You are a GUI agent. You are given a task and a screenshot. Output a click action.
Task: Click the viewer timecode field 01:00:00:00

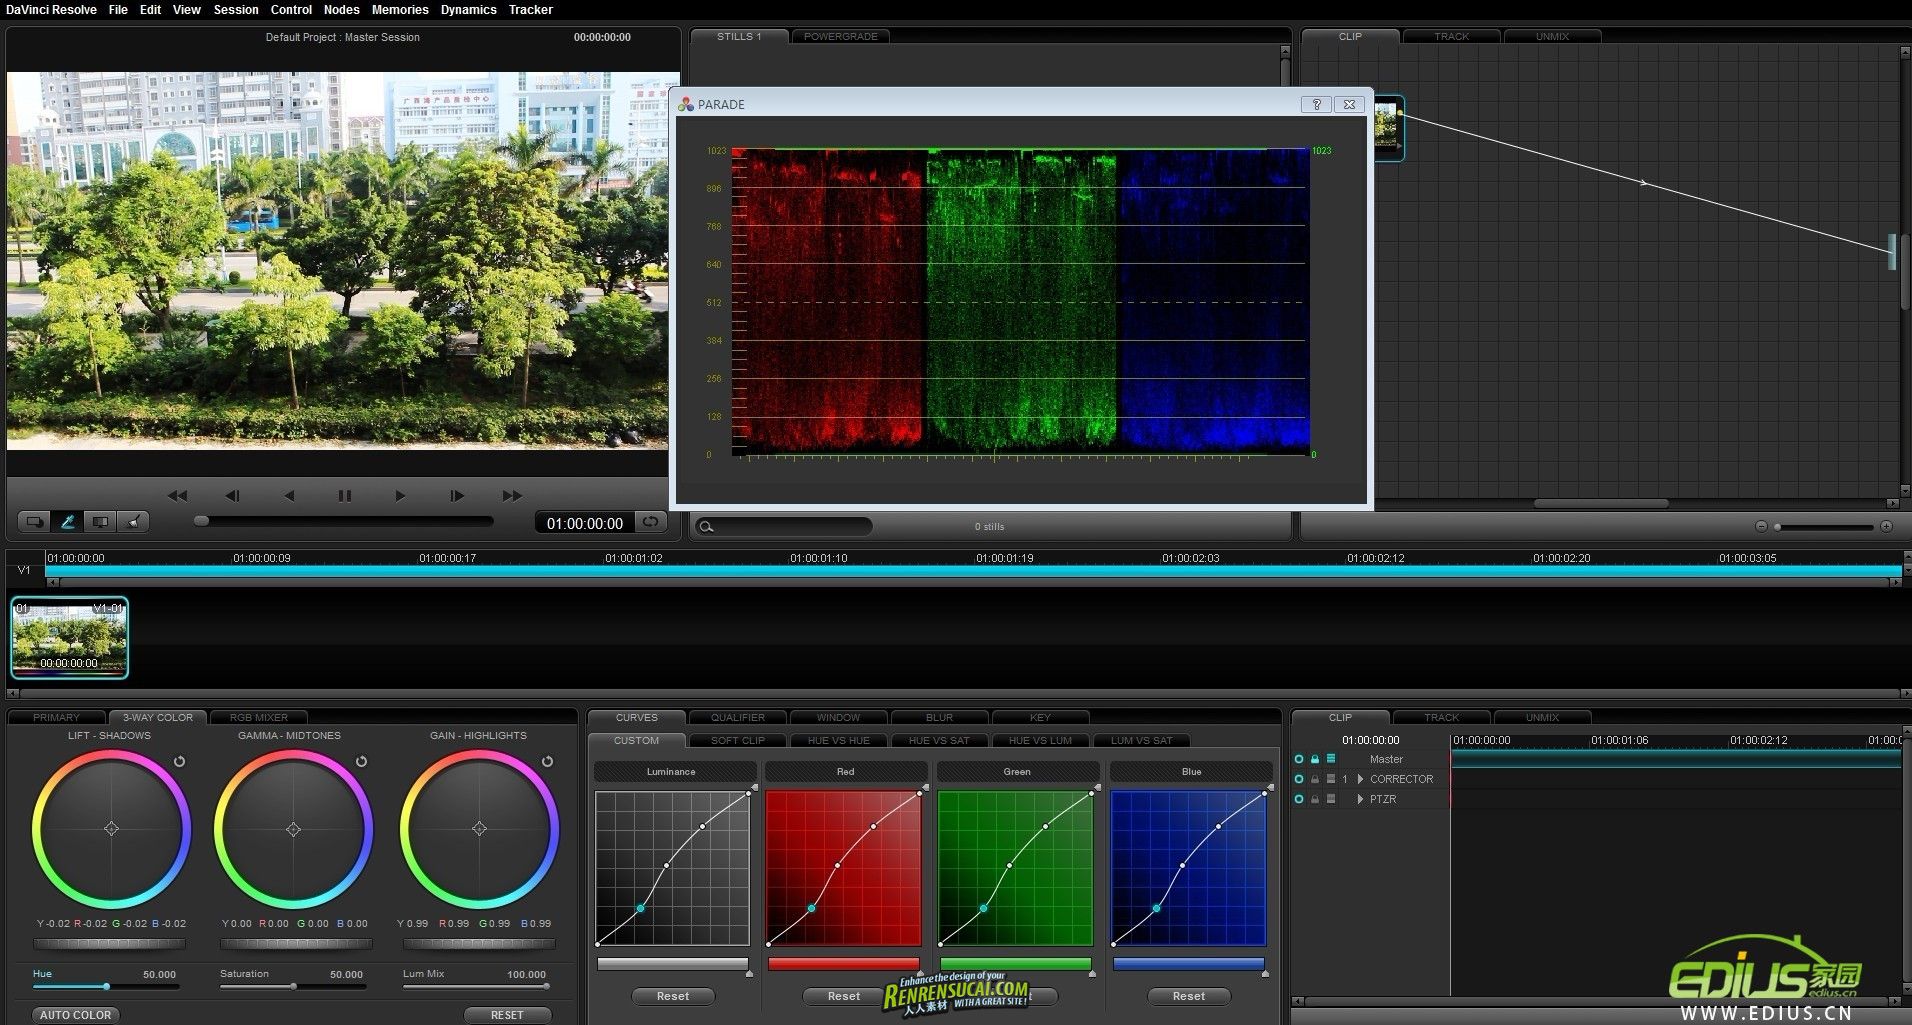click(x=585, y=523)
